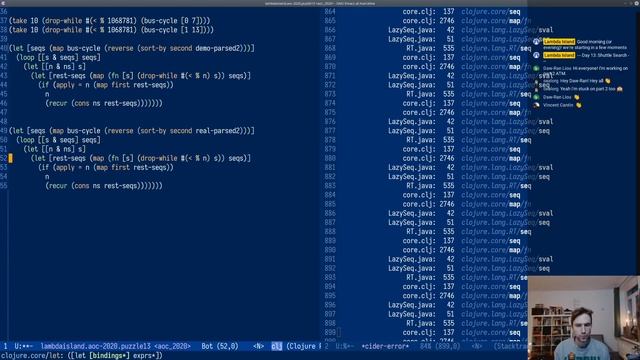Click the *cider-error* buffer name in mode line
Image resolution: width=640 pixels, height=360 pixels.
pos(385,346)
